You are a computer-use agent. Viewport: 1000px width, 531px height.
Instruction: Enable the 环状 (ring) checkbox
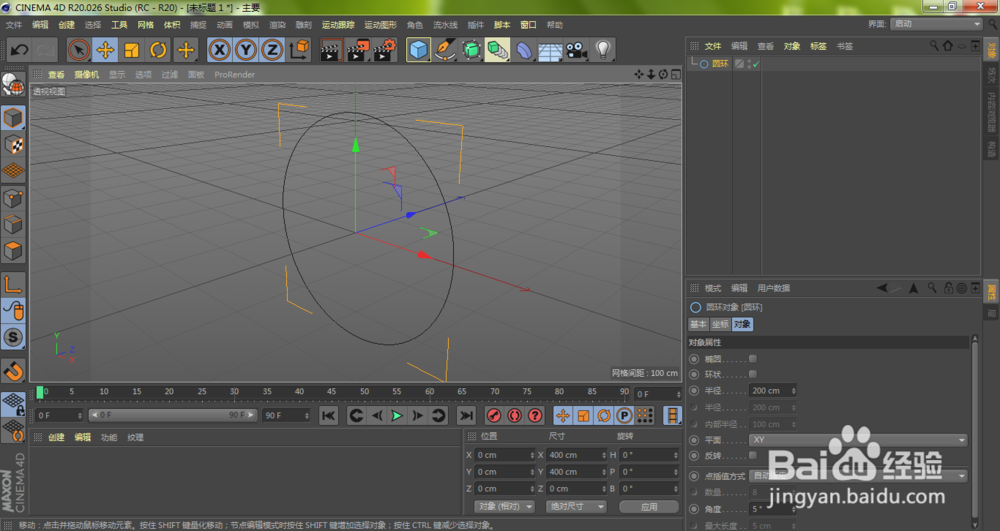tap(753, 374)
